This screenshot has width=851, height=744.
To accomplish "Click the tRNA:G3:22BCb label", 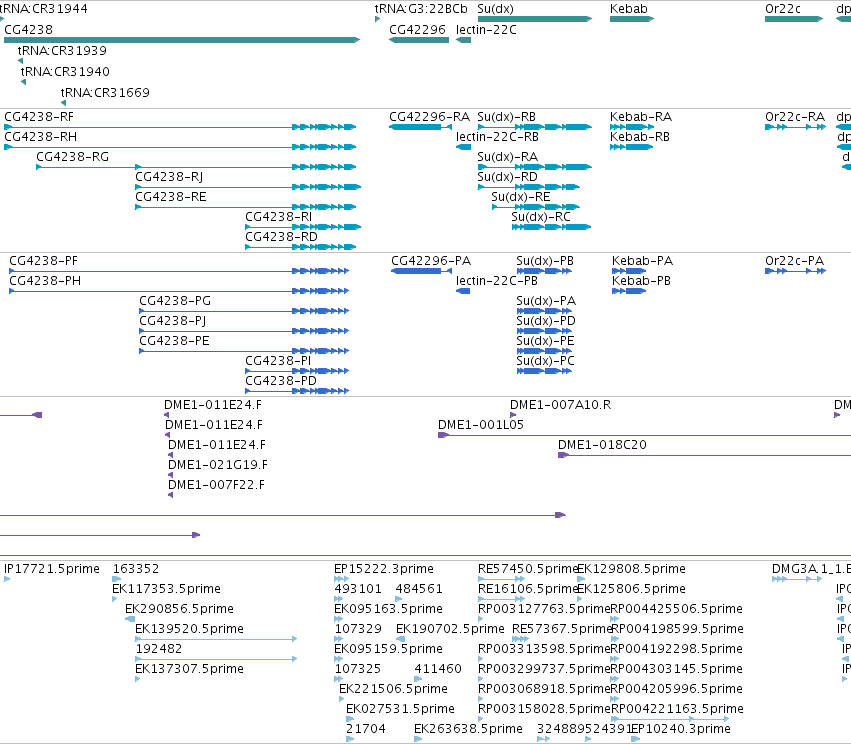I will coord(421,9).
